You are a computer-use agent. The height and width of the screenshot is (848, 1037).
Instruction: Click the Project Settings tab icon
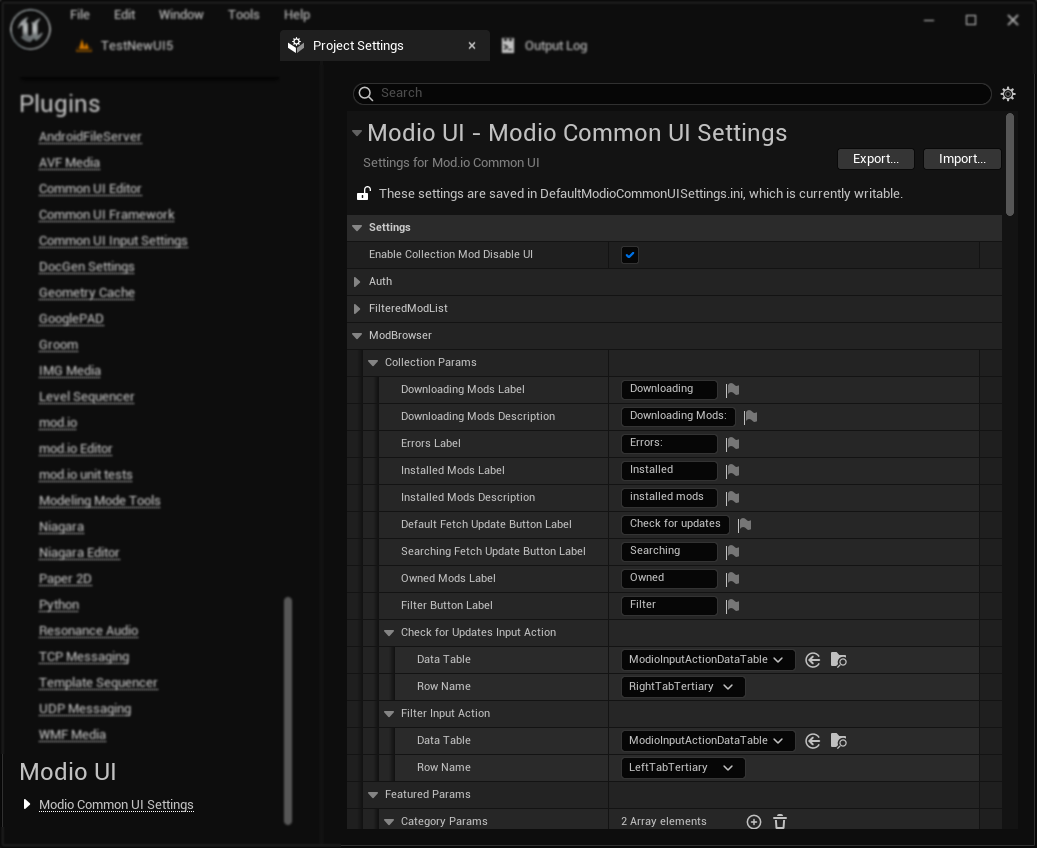[x=296, y=45]
